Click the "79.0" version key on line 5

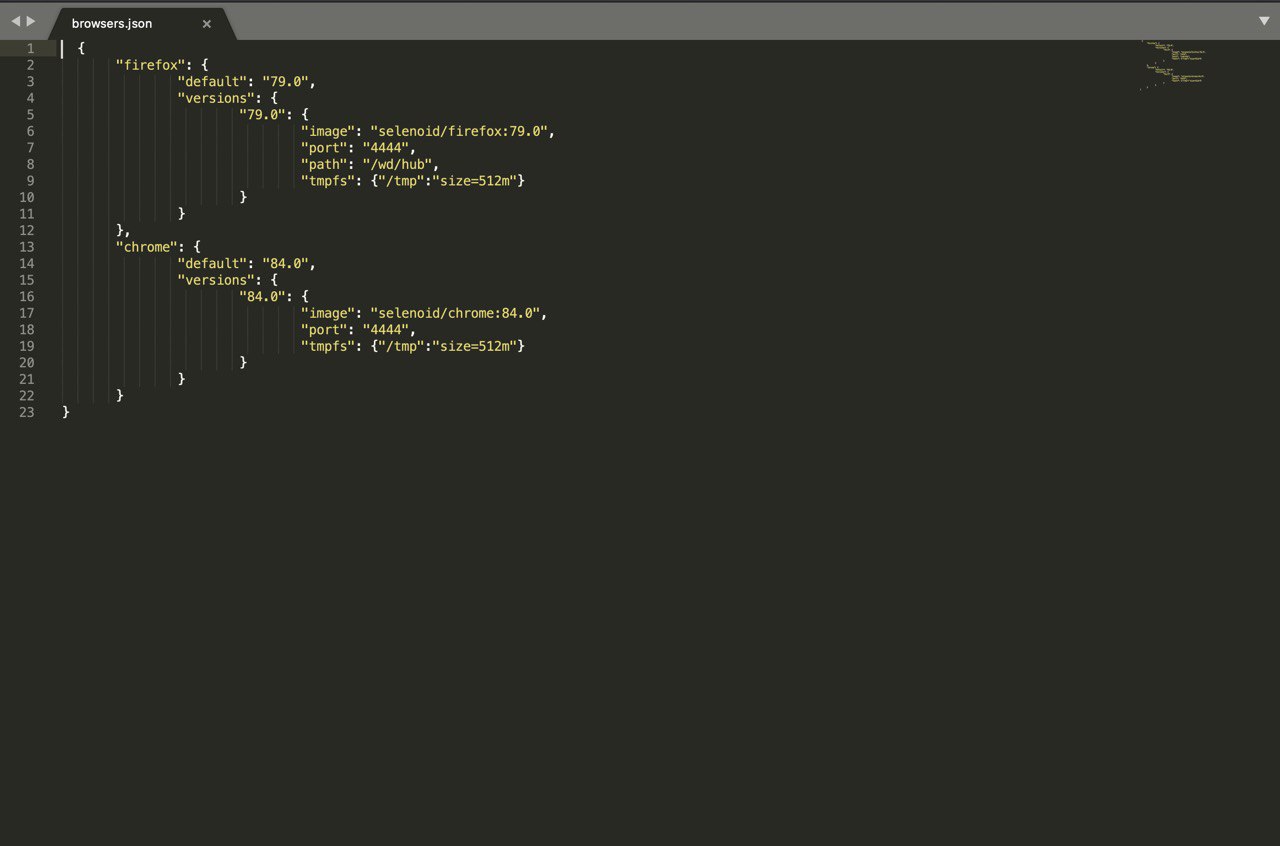click(262, 114)
